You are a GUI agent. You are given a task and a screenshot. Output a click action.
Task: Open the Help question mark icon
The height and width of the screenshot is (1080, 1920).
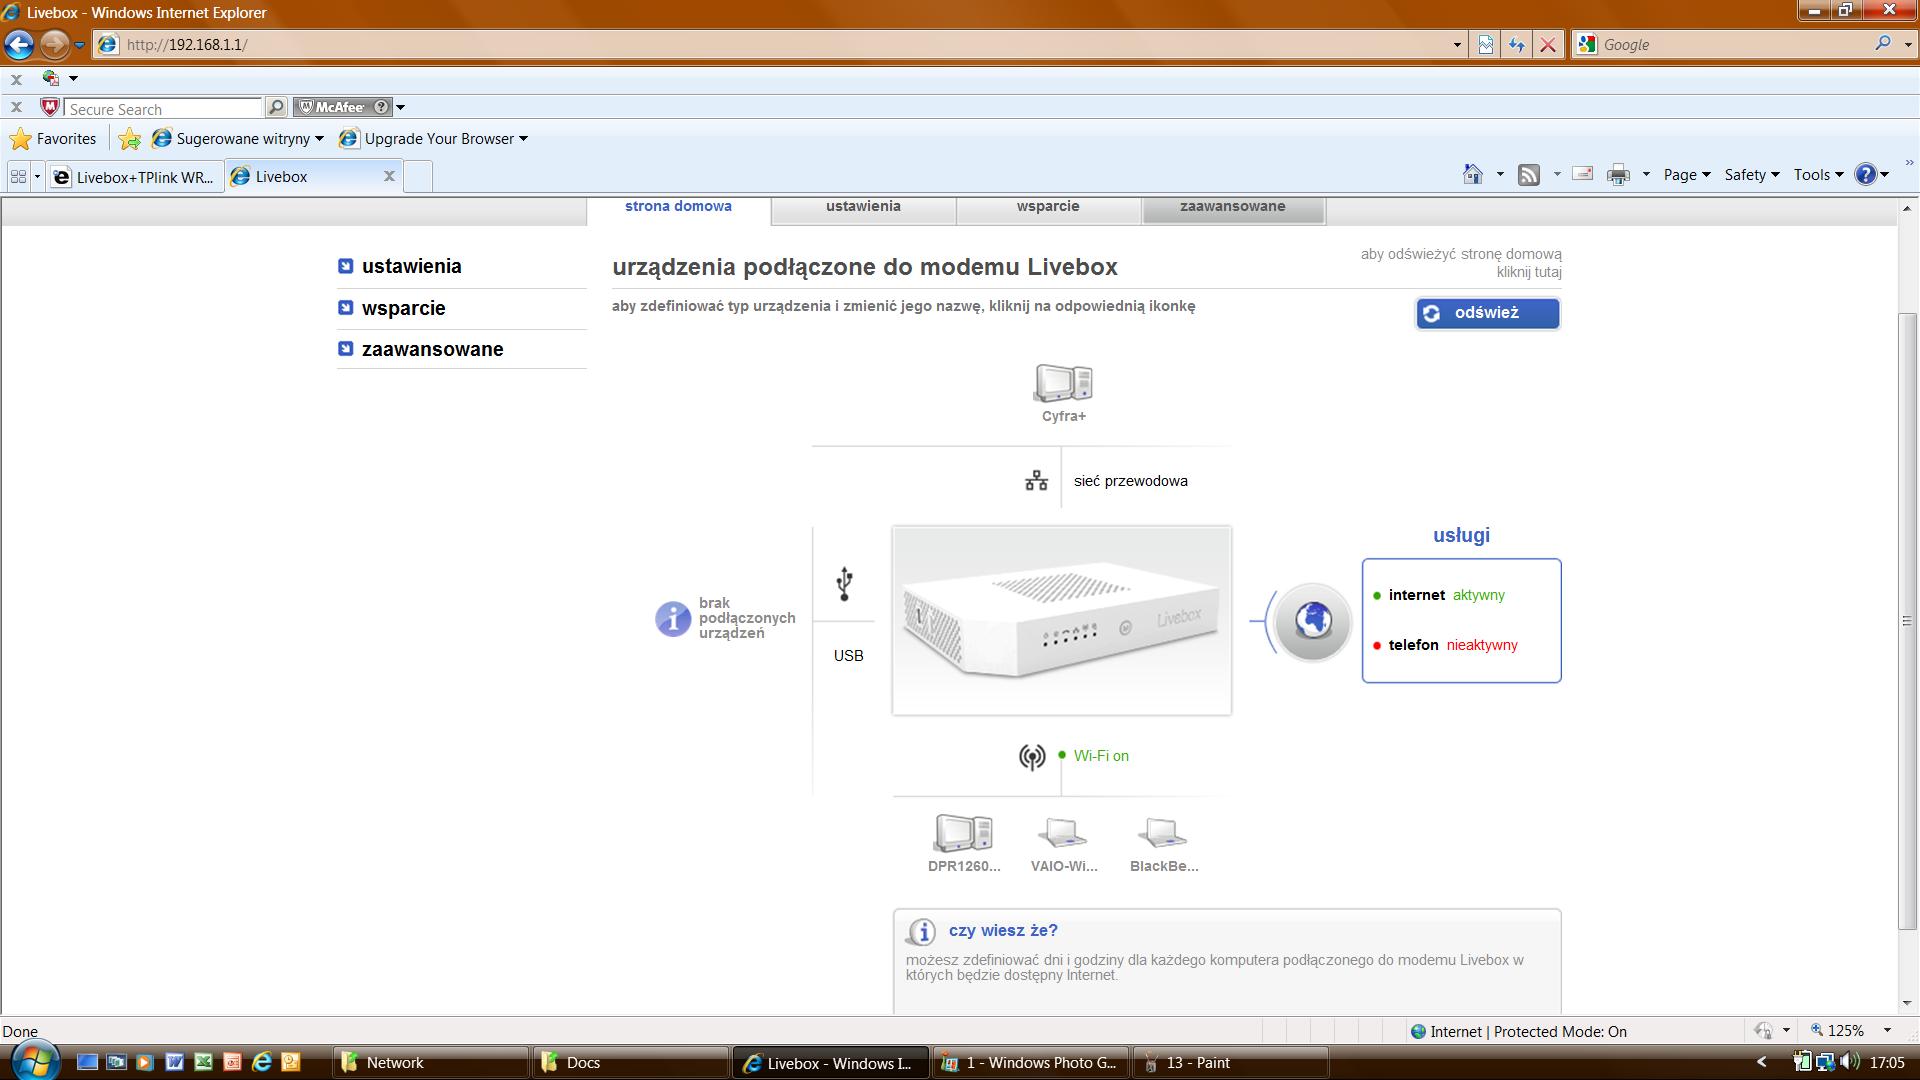coord(1865,174)
